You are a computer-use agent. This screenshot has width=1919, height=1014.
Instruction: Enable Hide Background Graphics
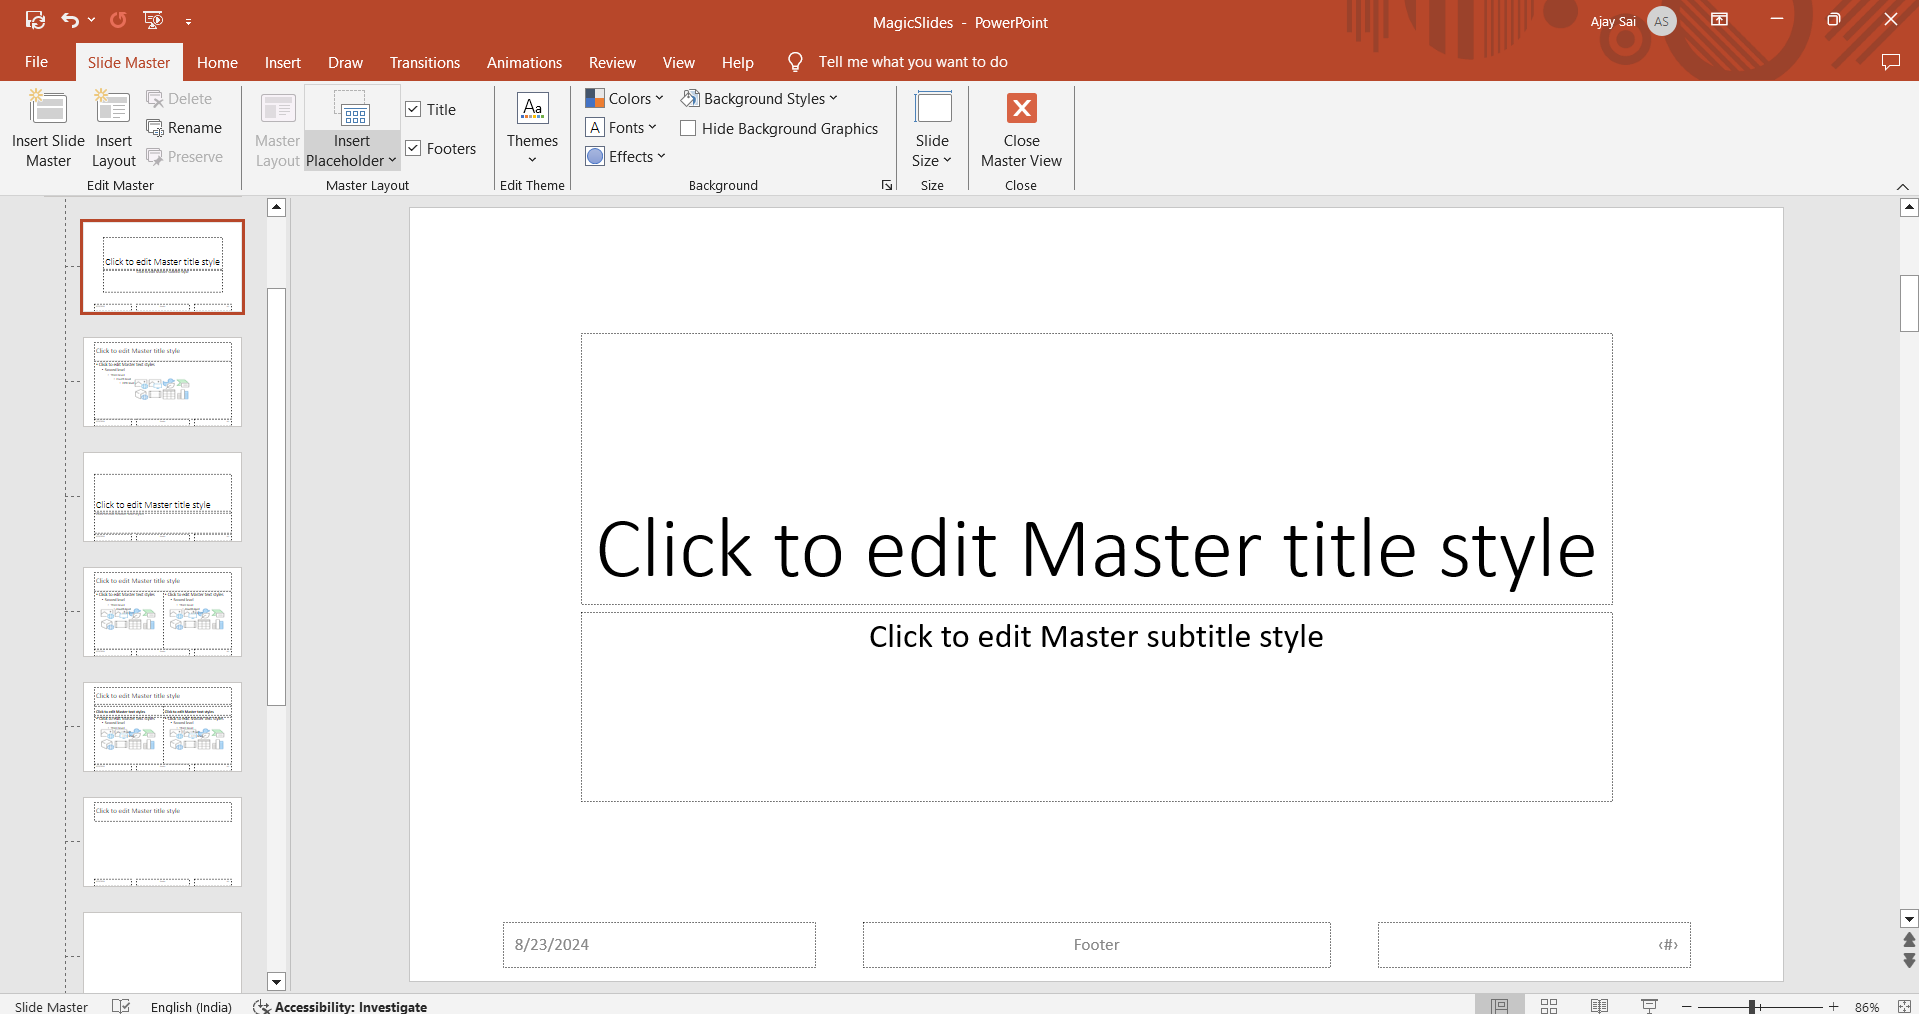point(688,129)
